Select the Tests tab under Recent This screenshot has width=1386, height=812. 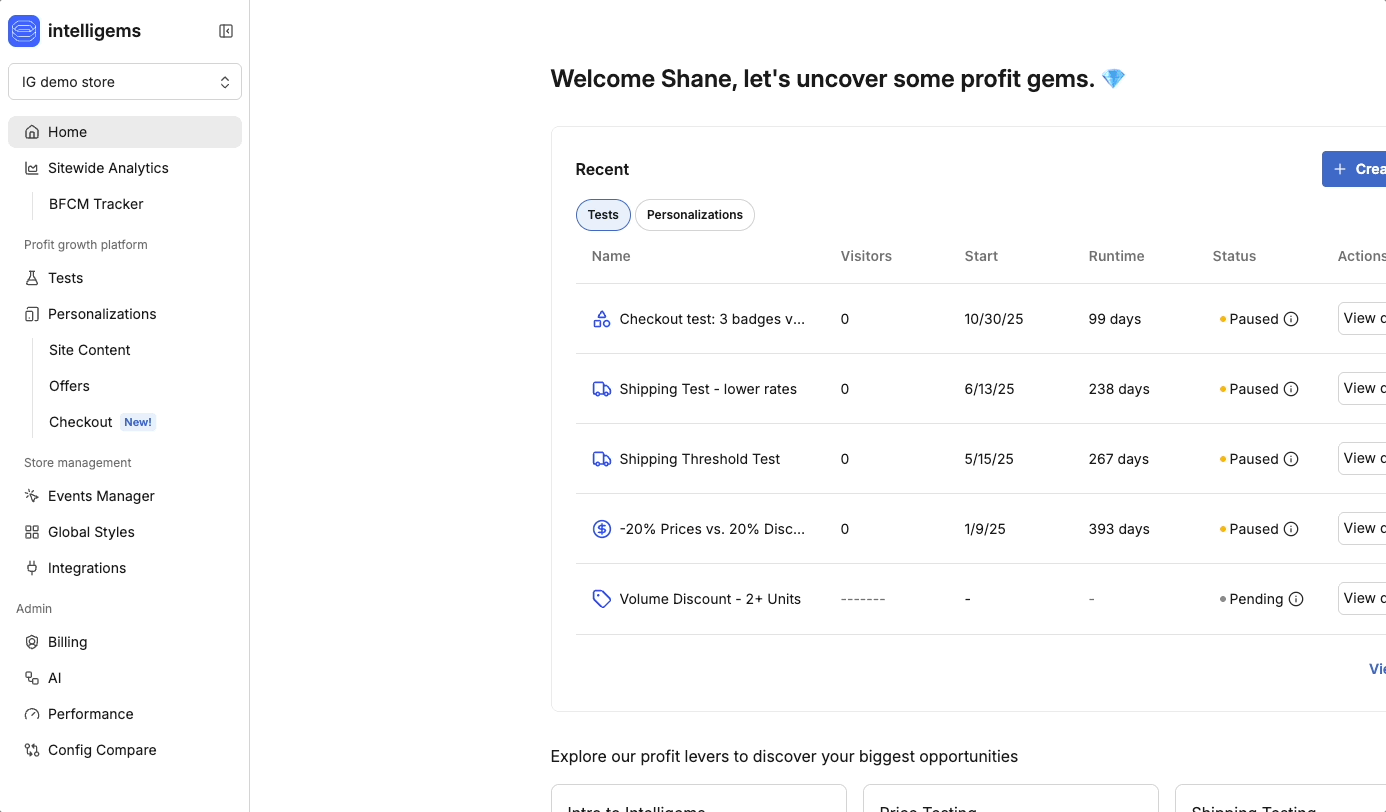pyautogui.click(x=603, y=215)
